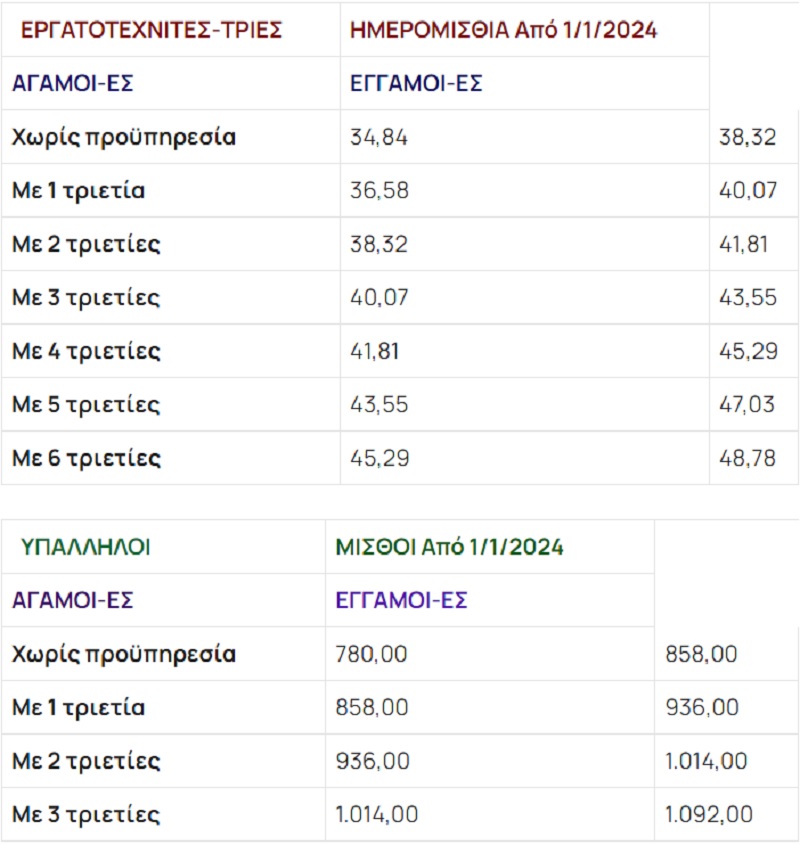Select the Με 5 τριετίες row label

tap(86, 405)
